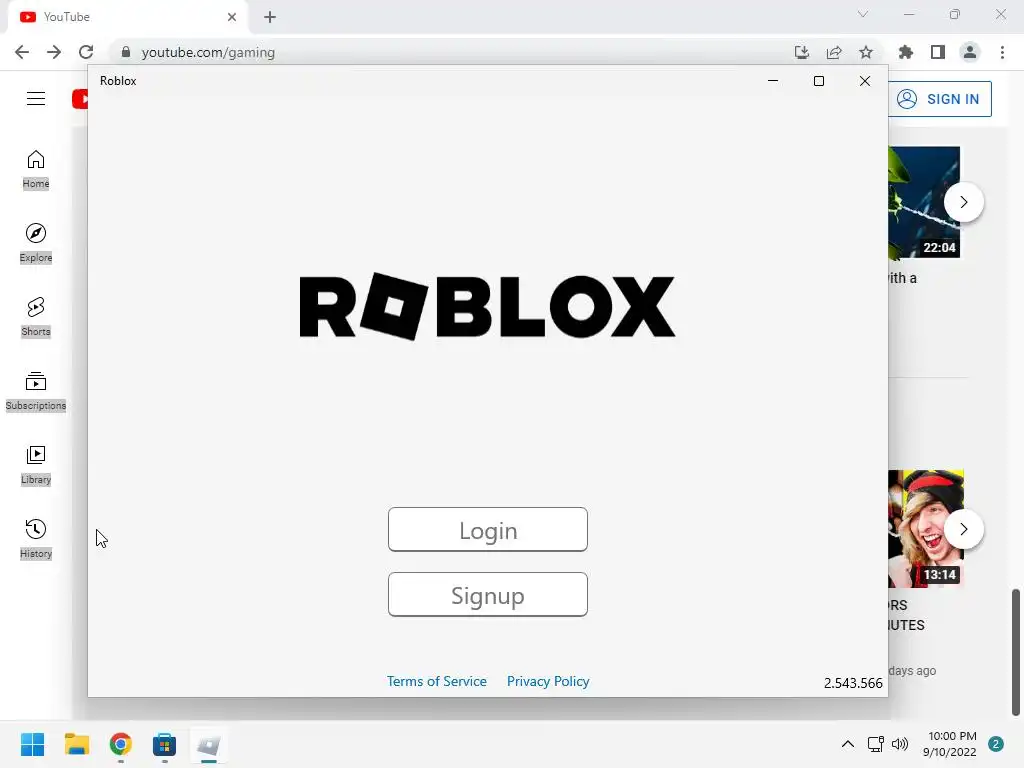Image resolution: width=1024 pixels, height=768 pixels.
Task: Click the site lock icon in address bar
Action: tap(126, 52)
